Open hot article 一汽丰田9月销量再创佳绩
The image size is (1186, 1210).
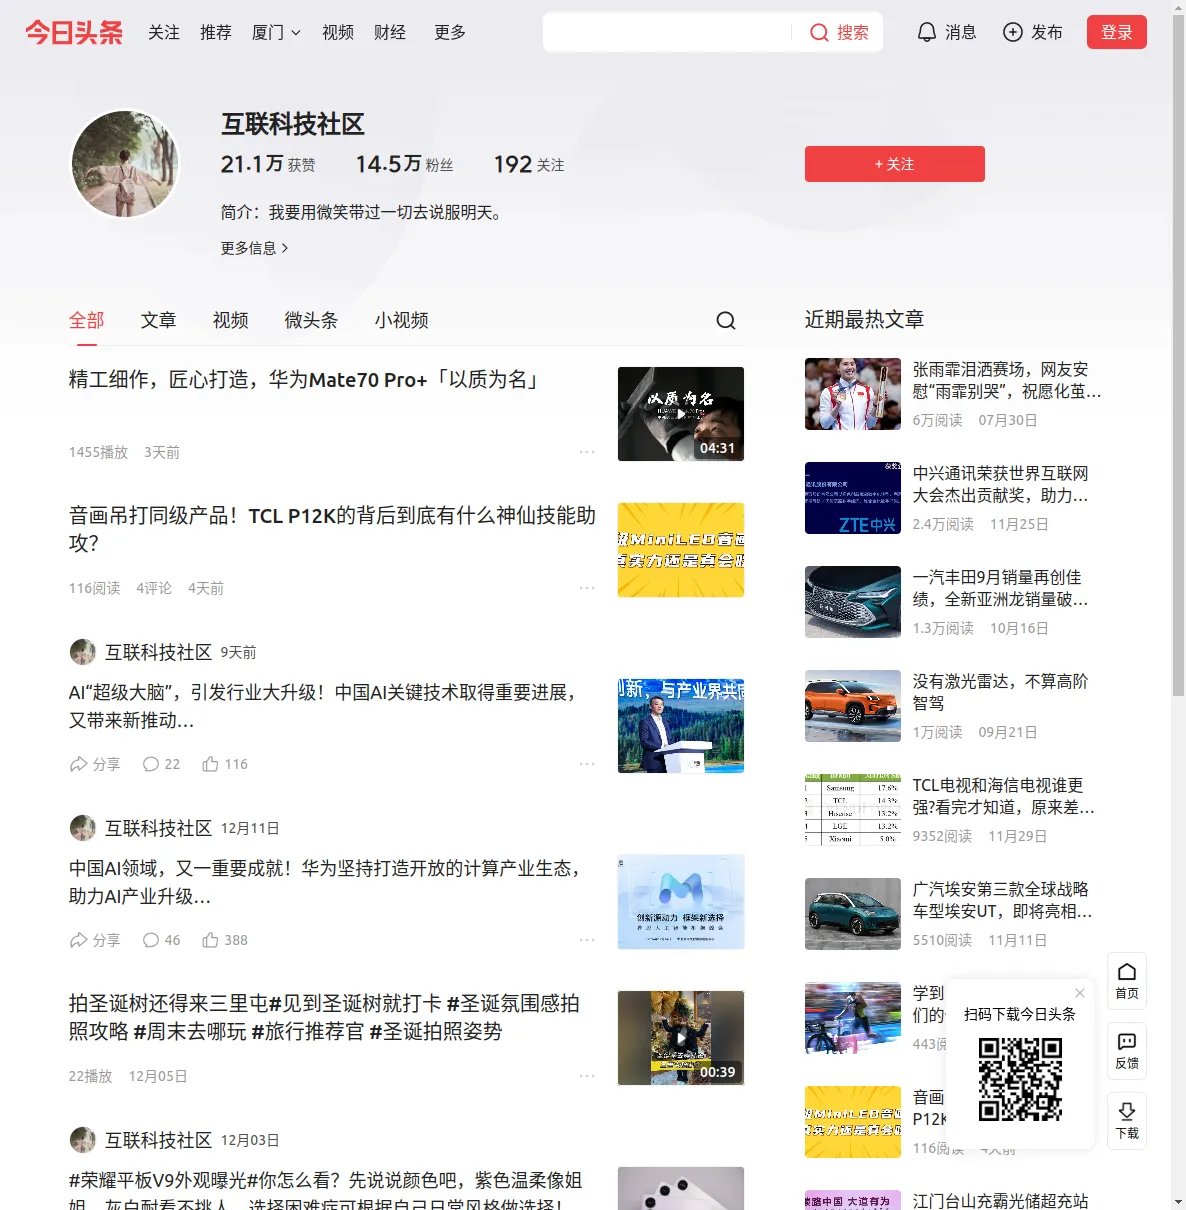coord(1001,588)
